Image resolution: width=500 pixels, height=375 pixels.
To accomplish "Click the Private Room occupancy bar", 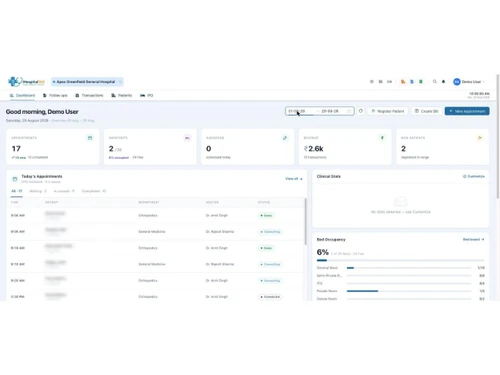I will (x=409, y=291).
